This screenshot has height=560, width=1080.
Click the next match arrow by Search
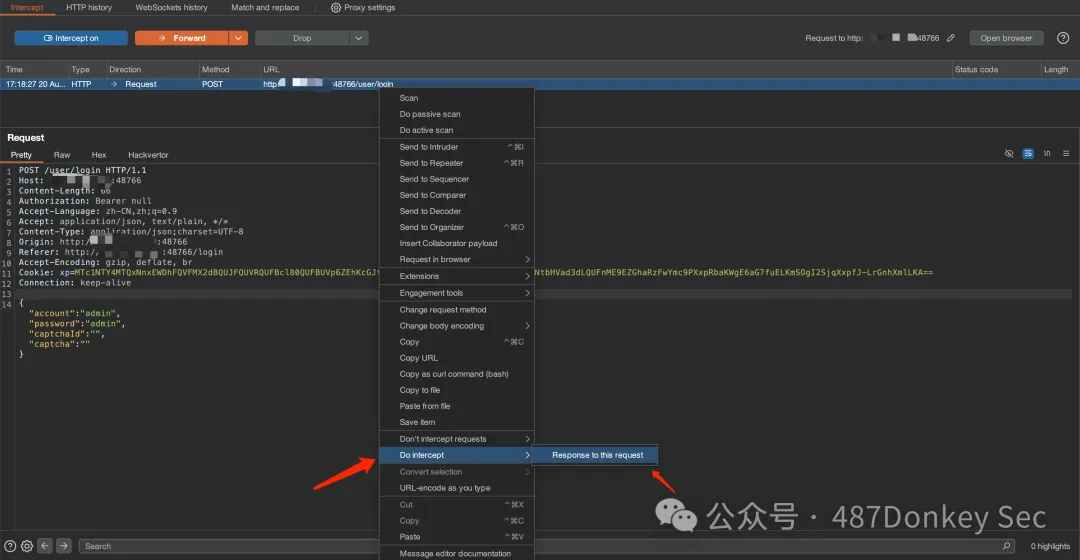[x=64, y=546]
